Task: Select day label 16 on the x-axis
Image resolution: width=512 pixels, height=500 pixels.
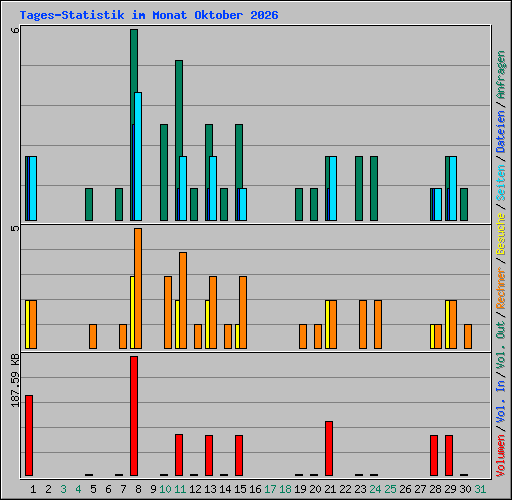Action: click(x=255, y=489)
